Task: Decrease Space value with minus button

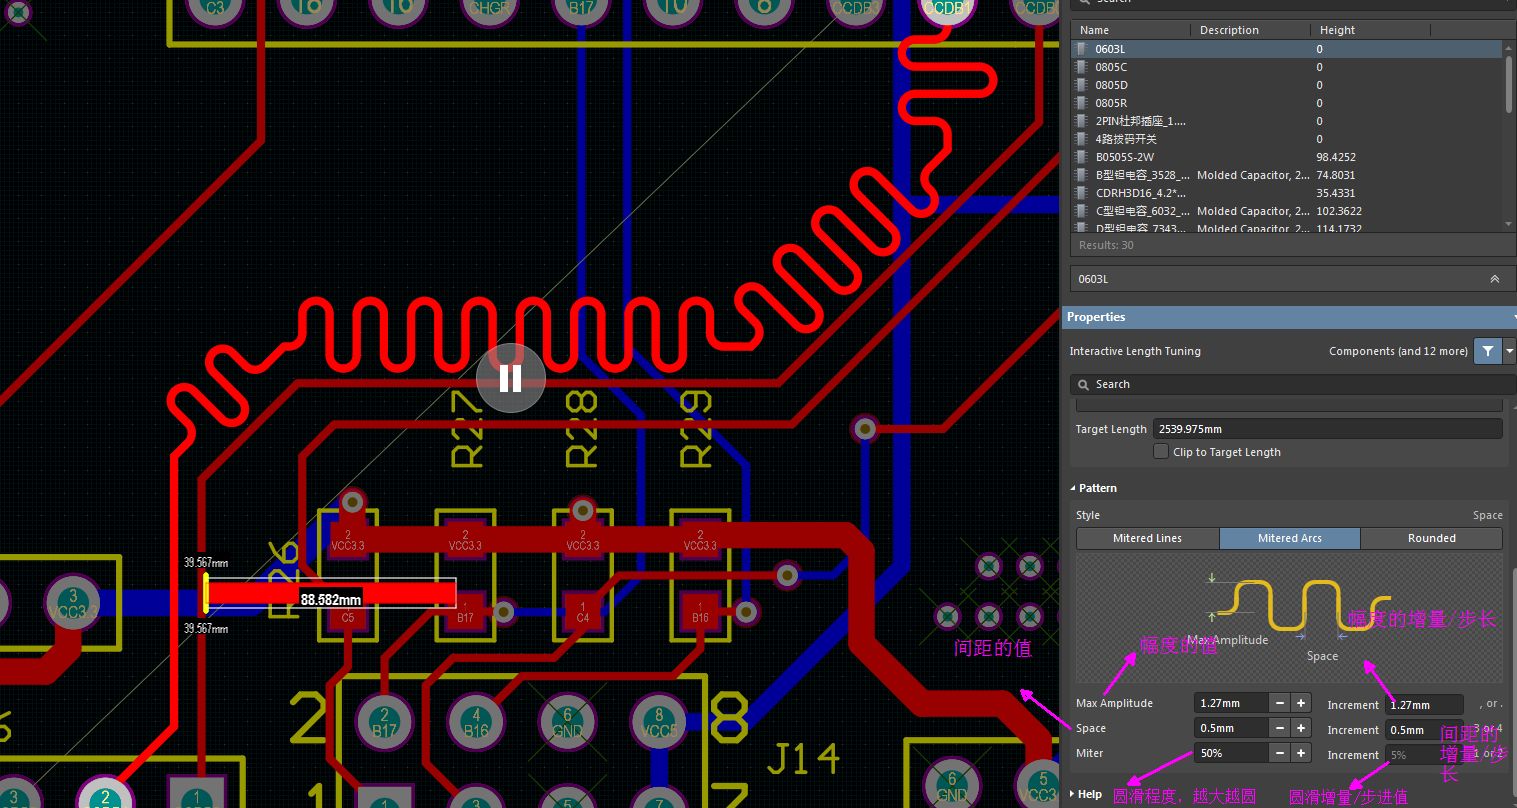Action: 1279,728
